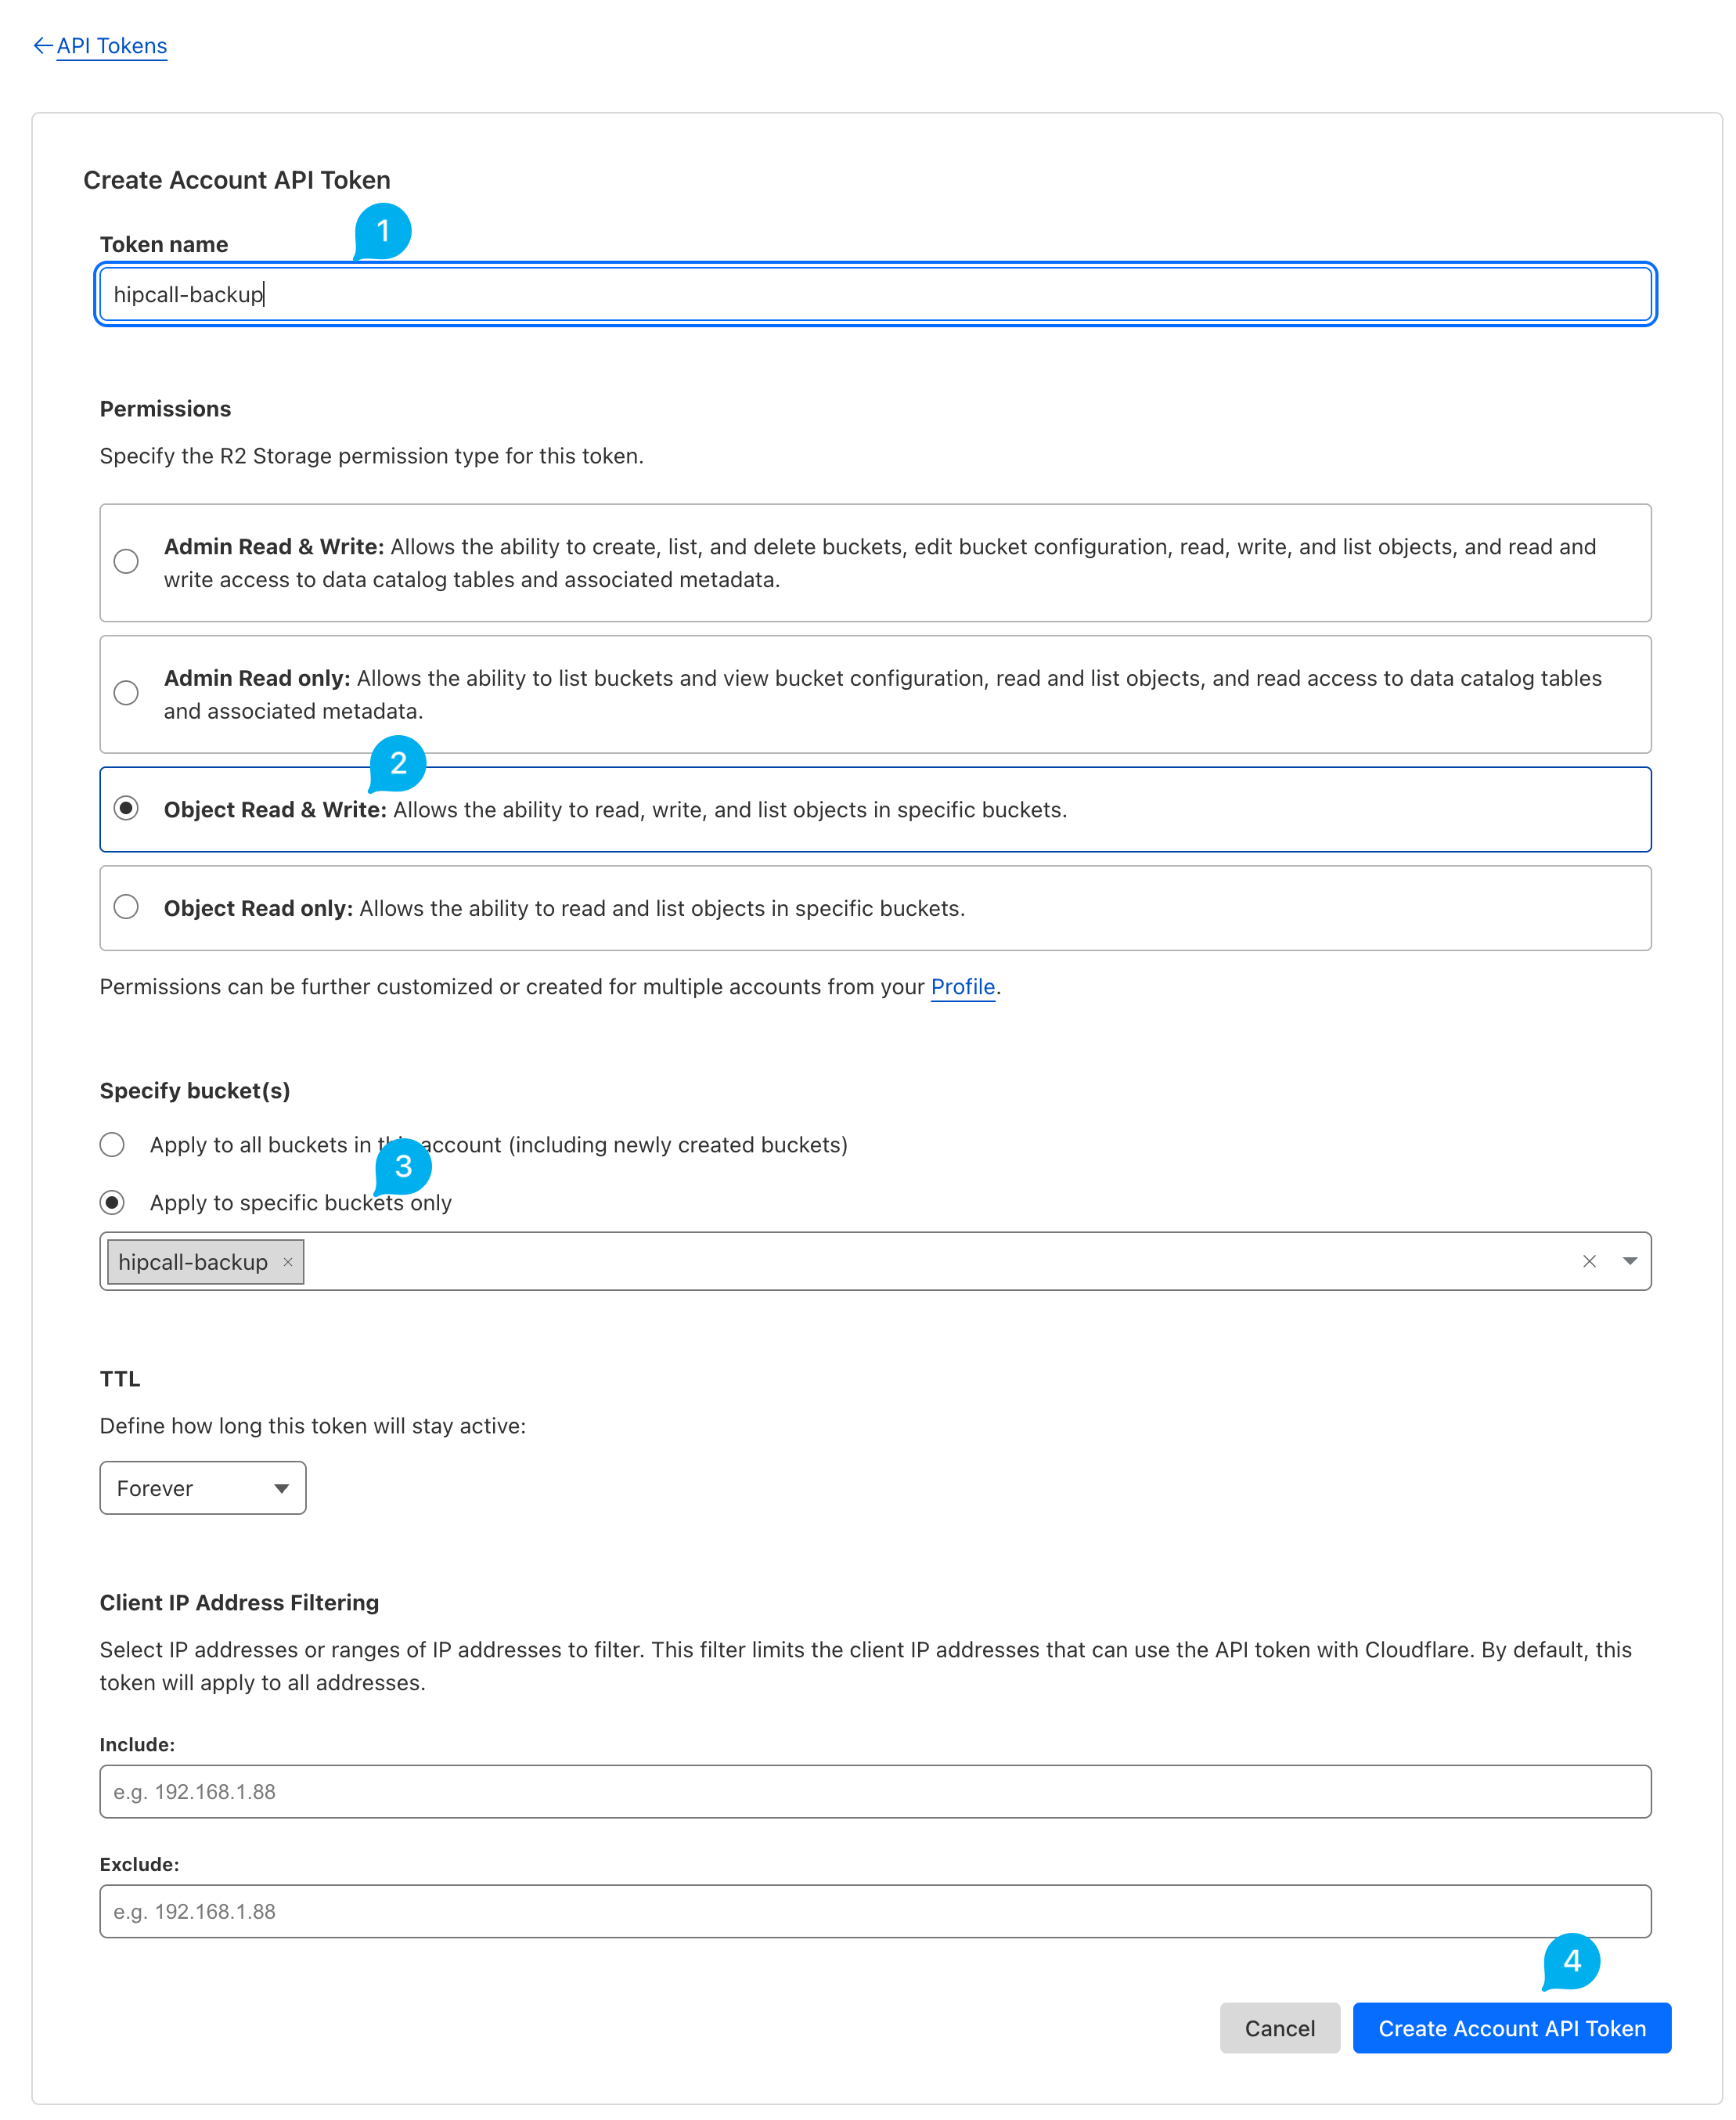
Task: Click Create Account API Token button
Action: click(1512, 2028)
